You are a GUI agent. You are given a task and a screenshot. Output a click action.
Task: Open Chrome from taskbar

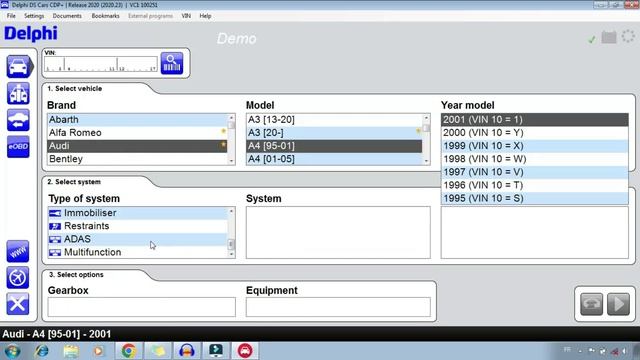coord(129,351)
